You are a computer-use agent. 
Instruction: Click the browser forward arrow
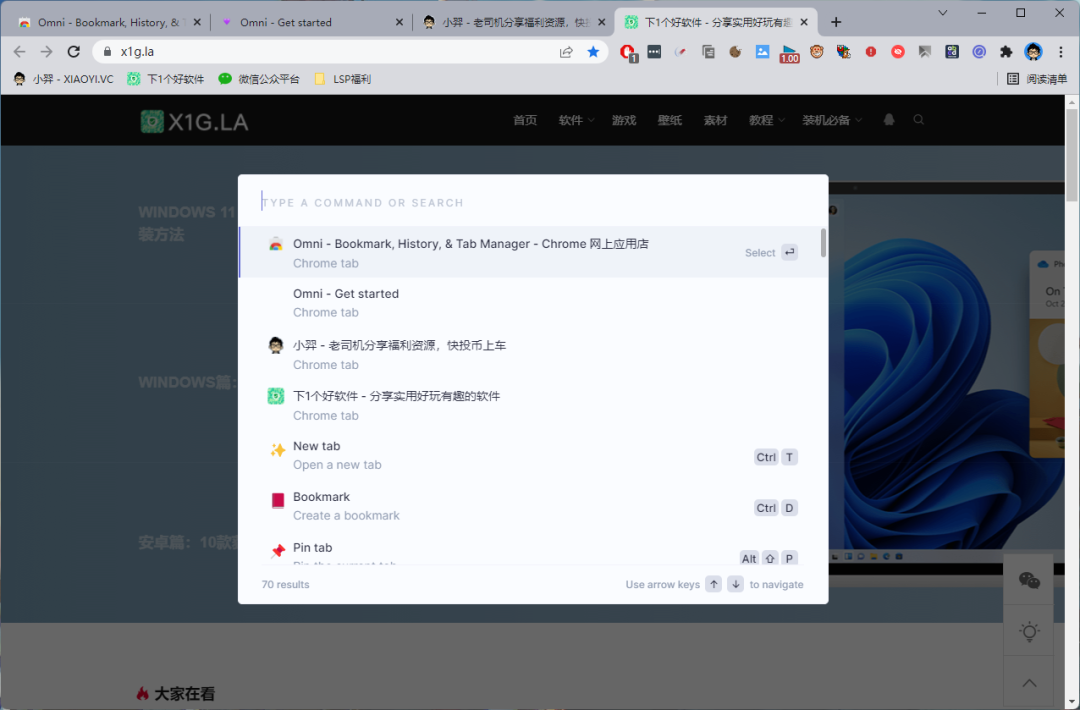(x=46, y=52)
